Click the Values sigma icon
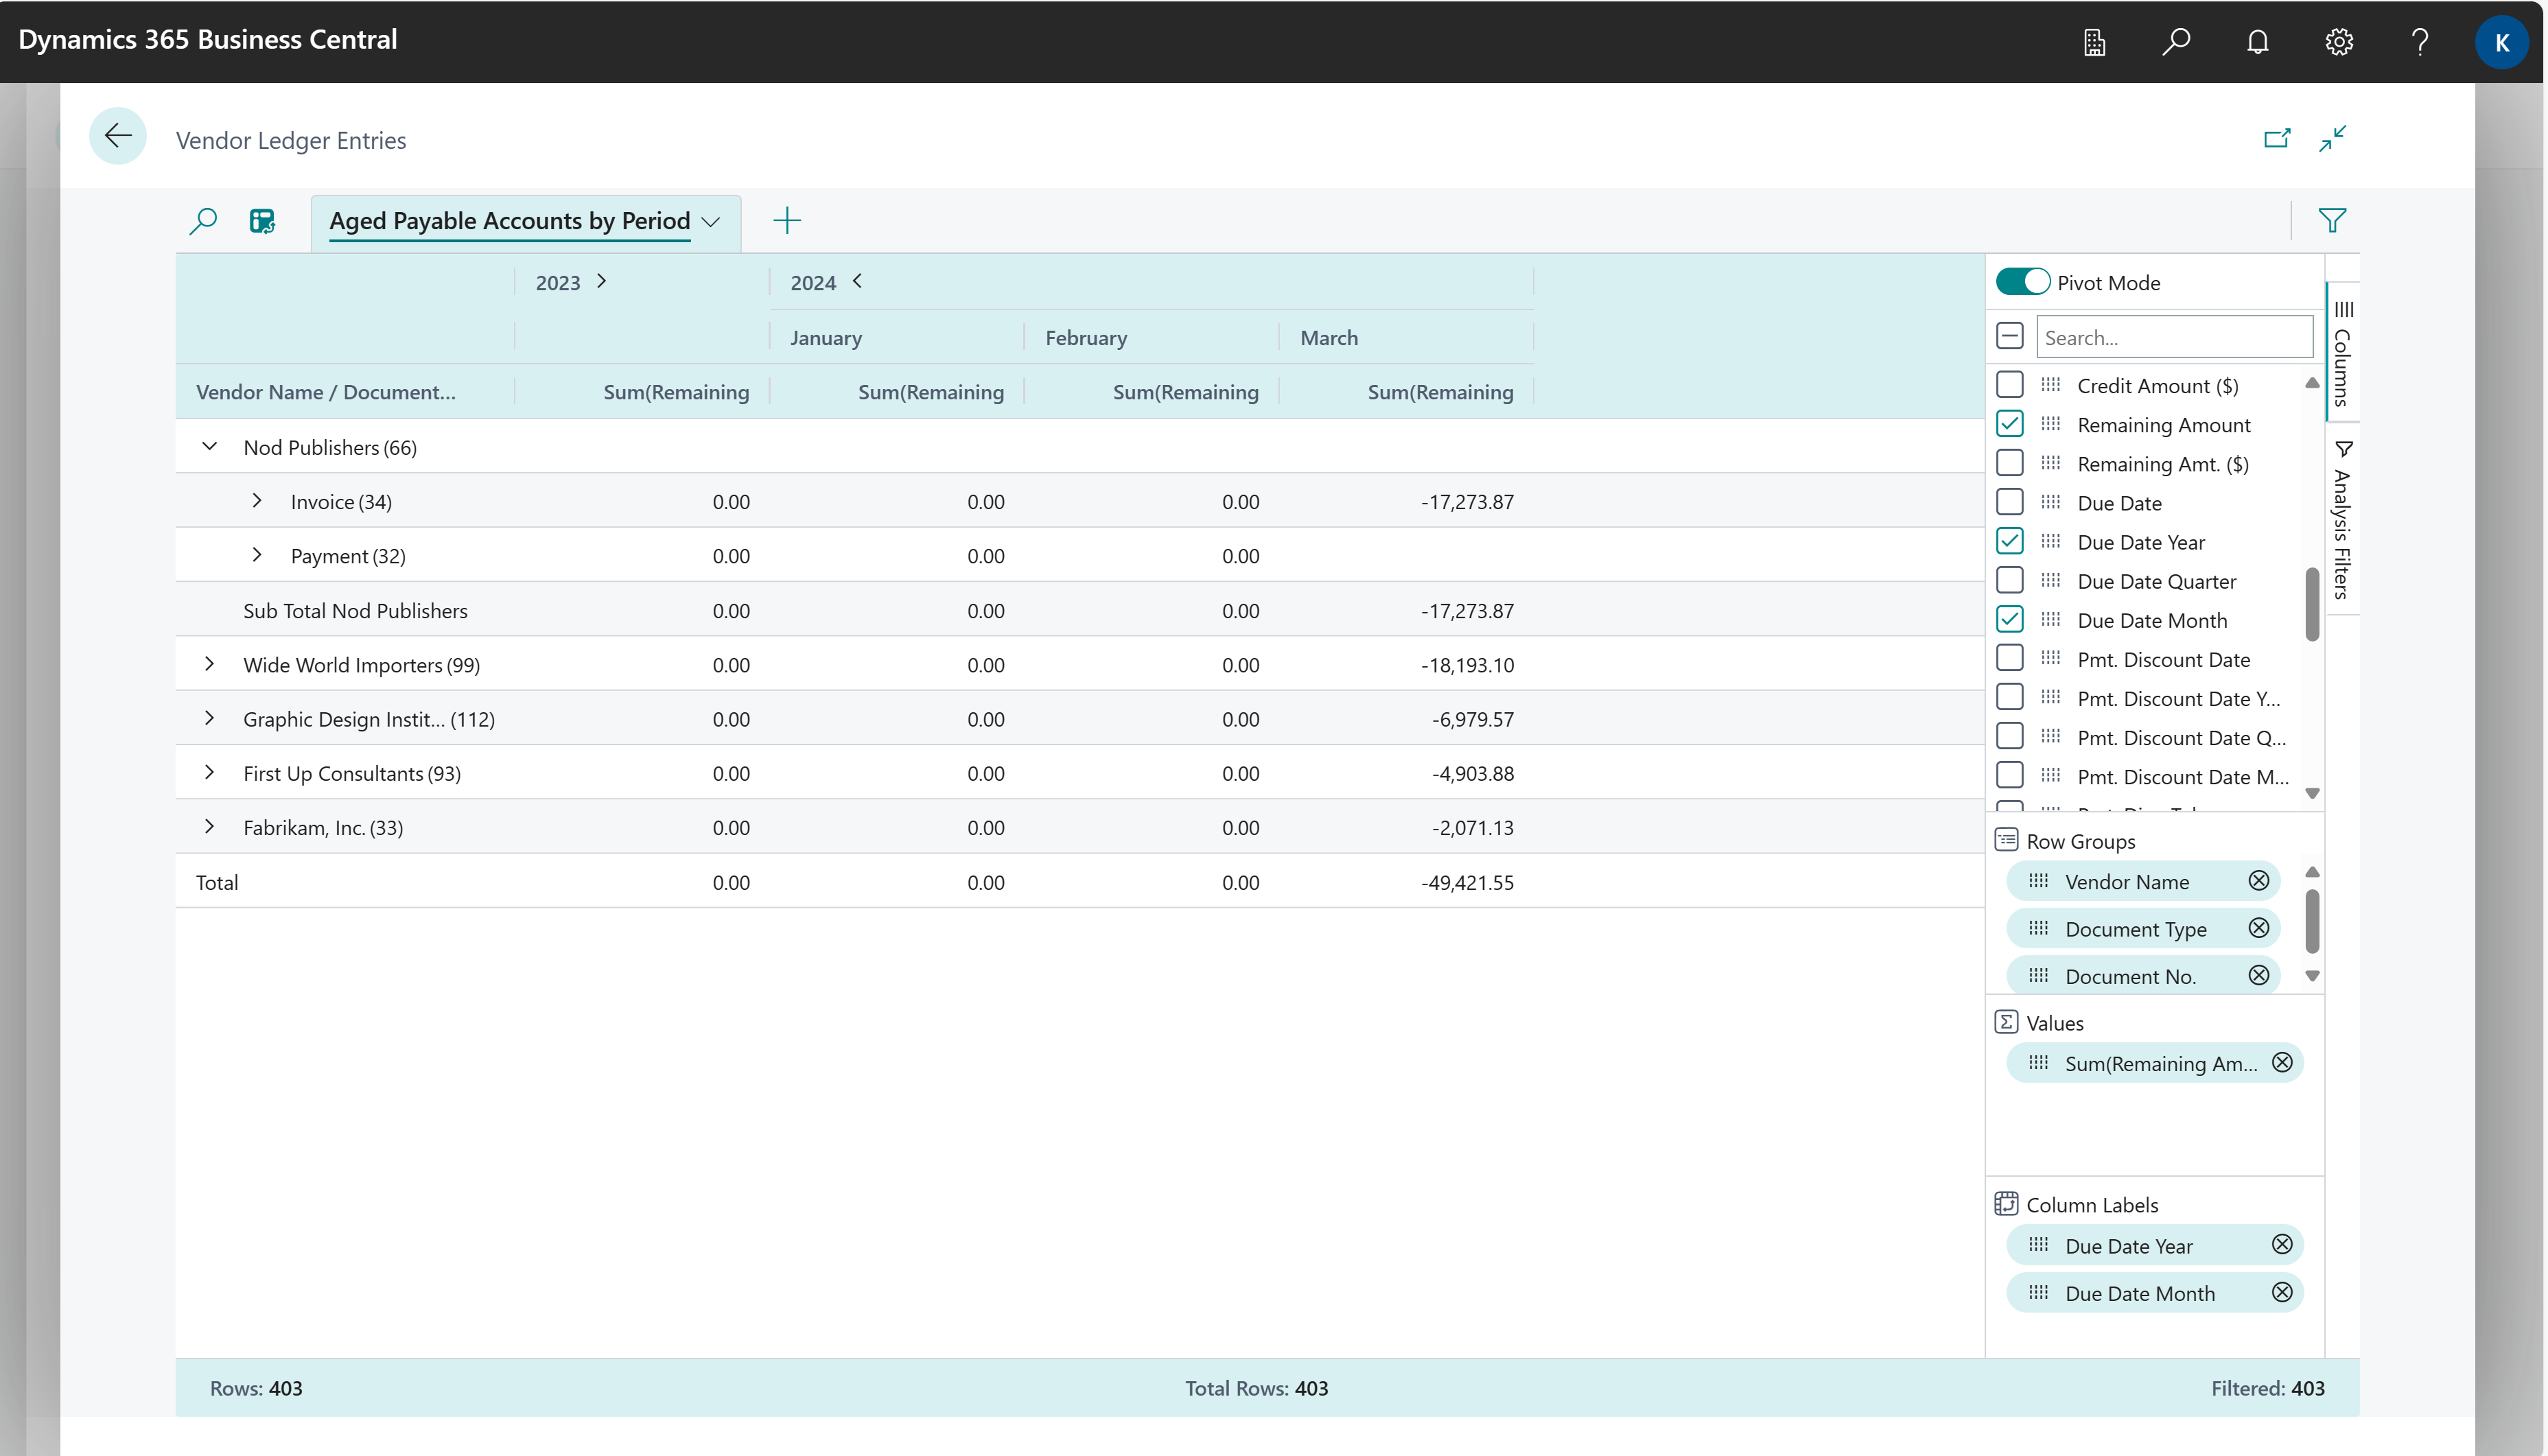The image size is (2548, 1456). (x=2008, y=1022)
